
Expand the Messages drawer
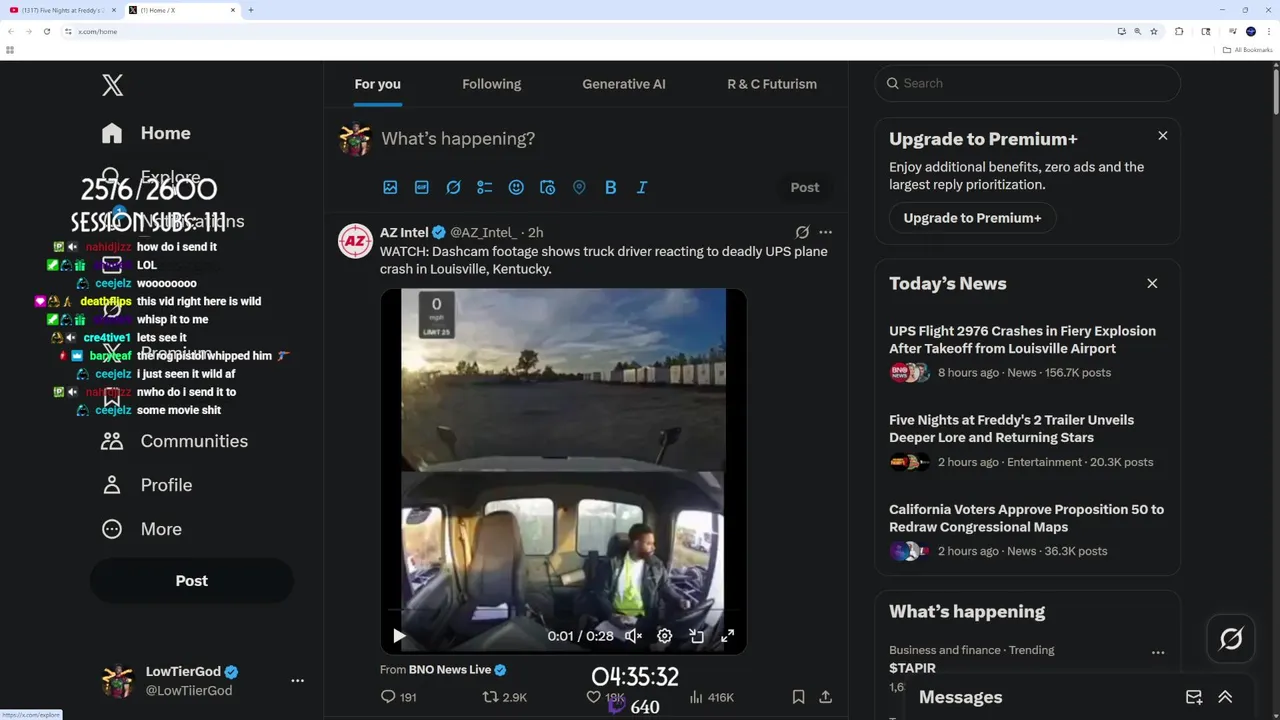pyautogui.click(x=1225, y=697)
